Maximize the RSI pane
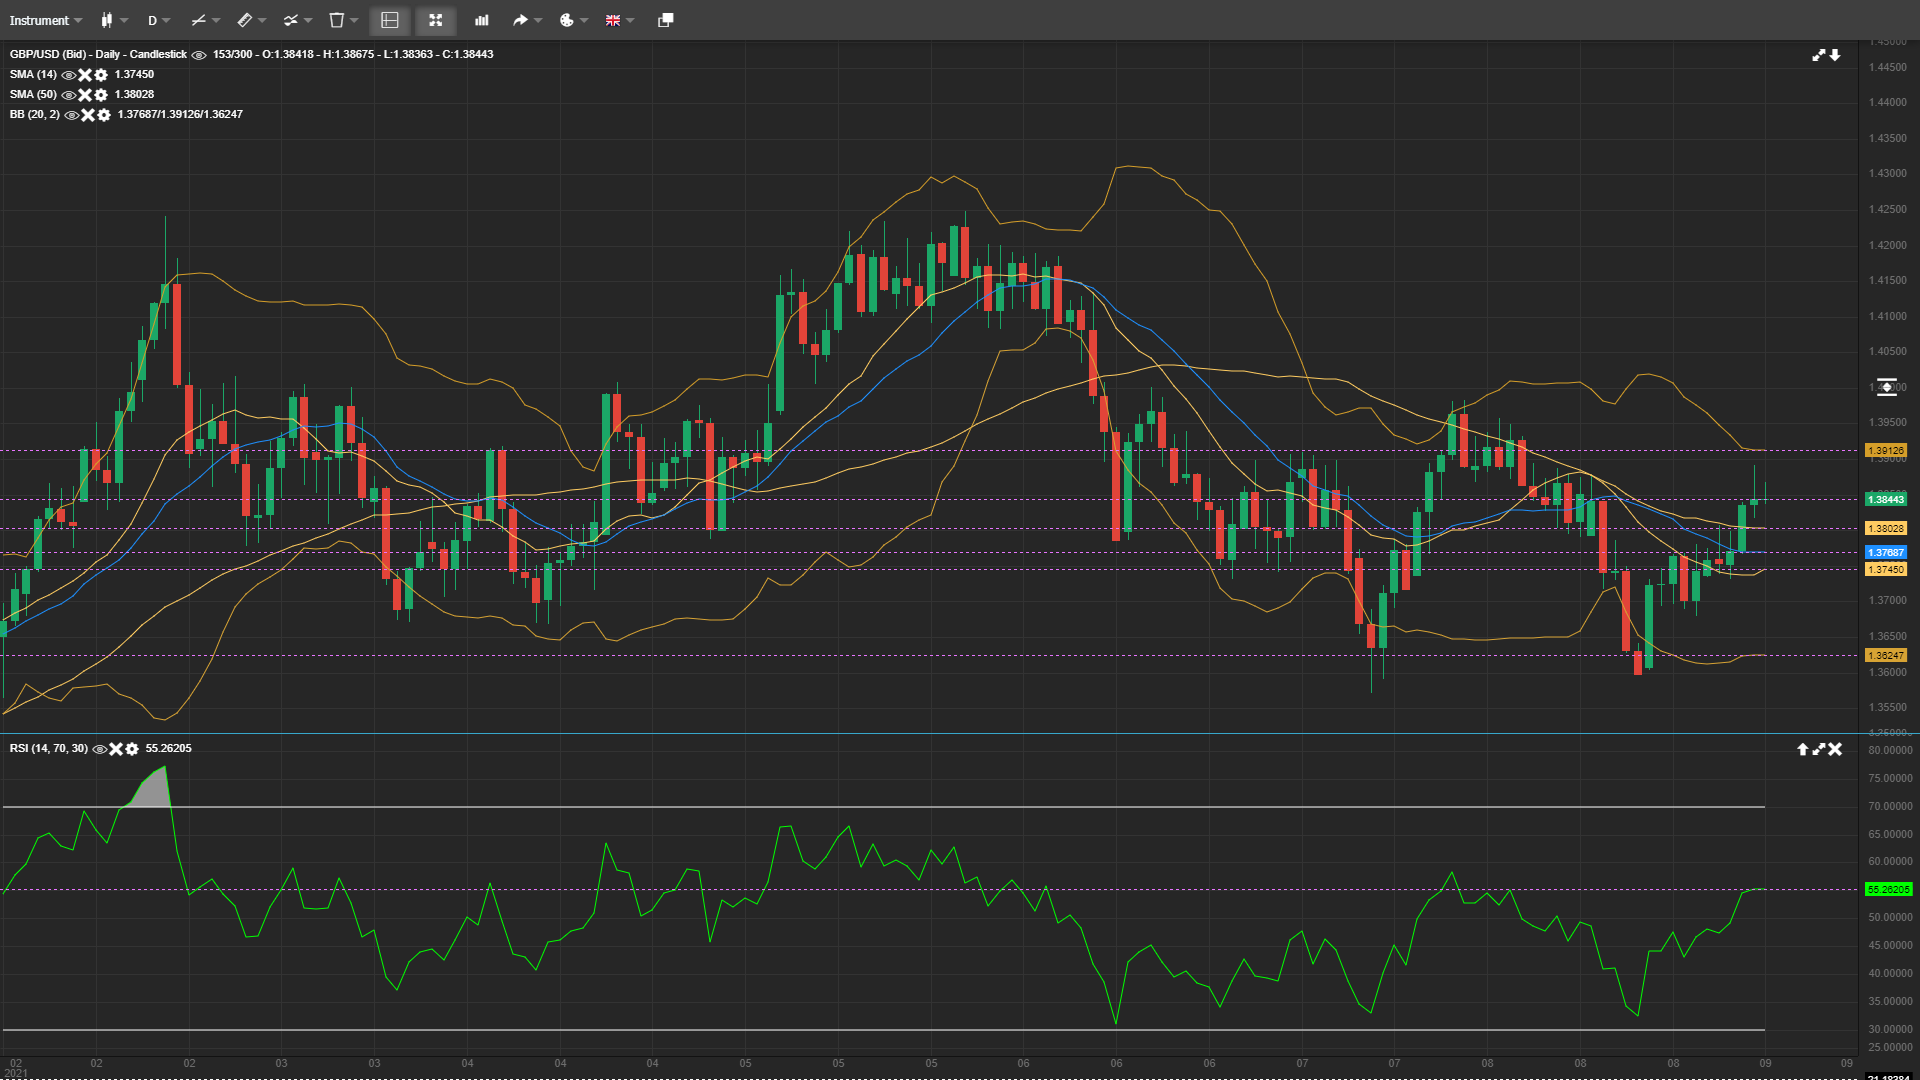The image size is (1920, 1080). tap(1819, 749)
